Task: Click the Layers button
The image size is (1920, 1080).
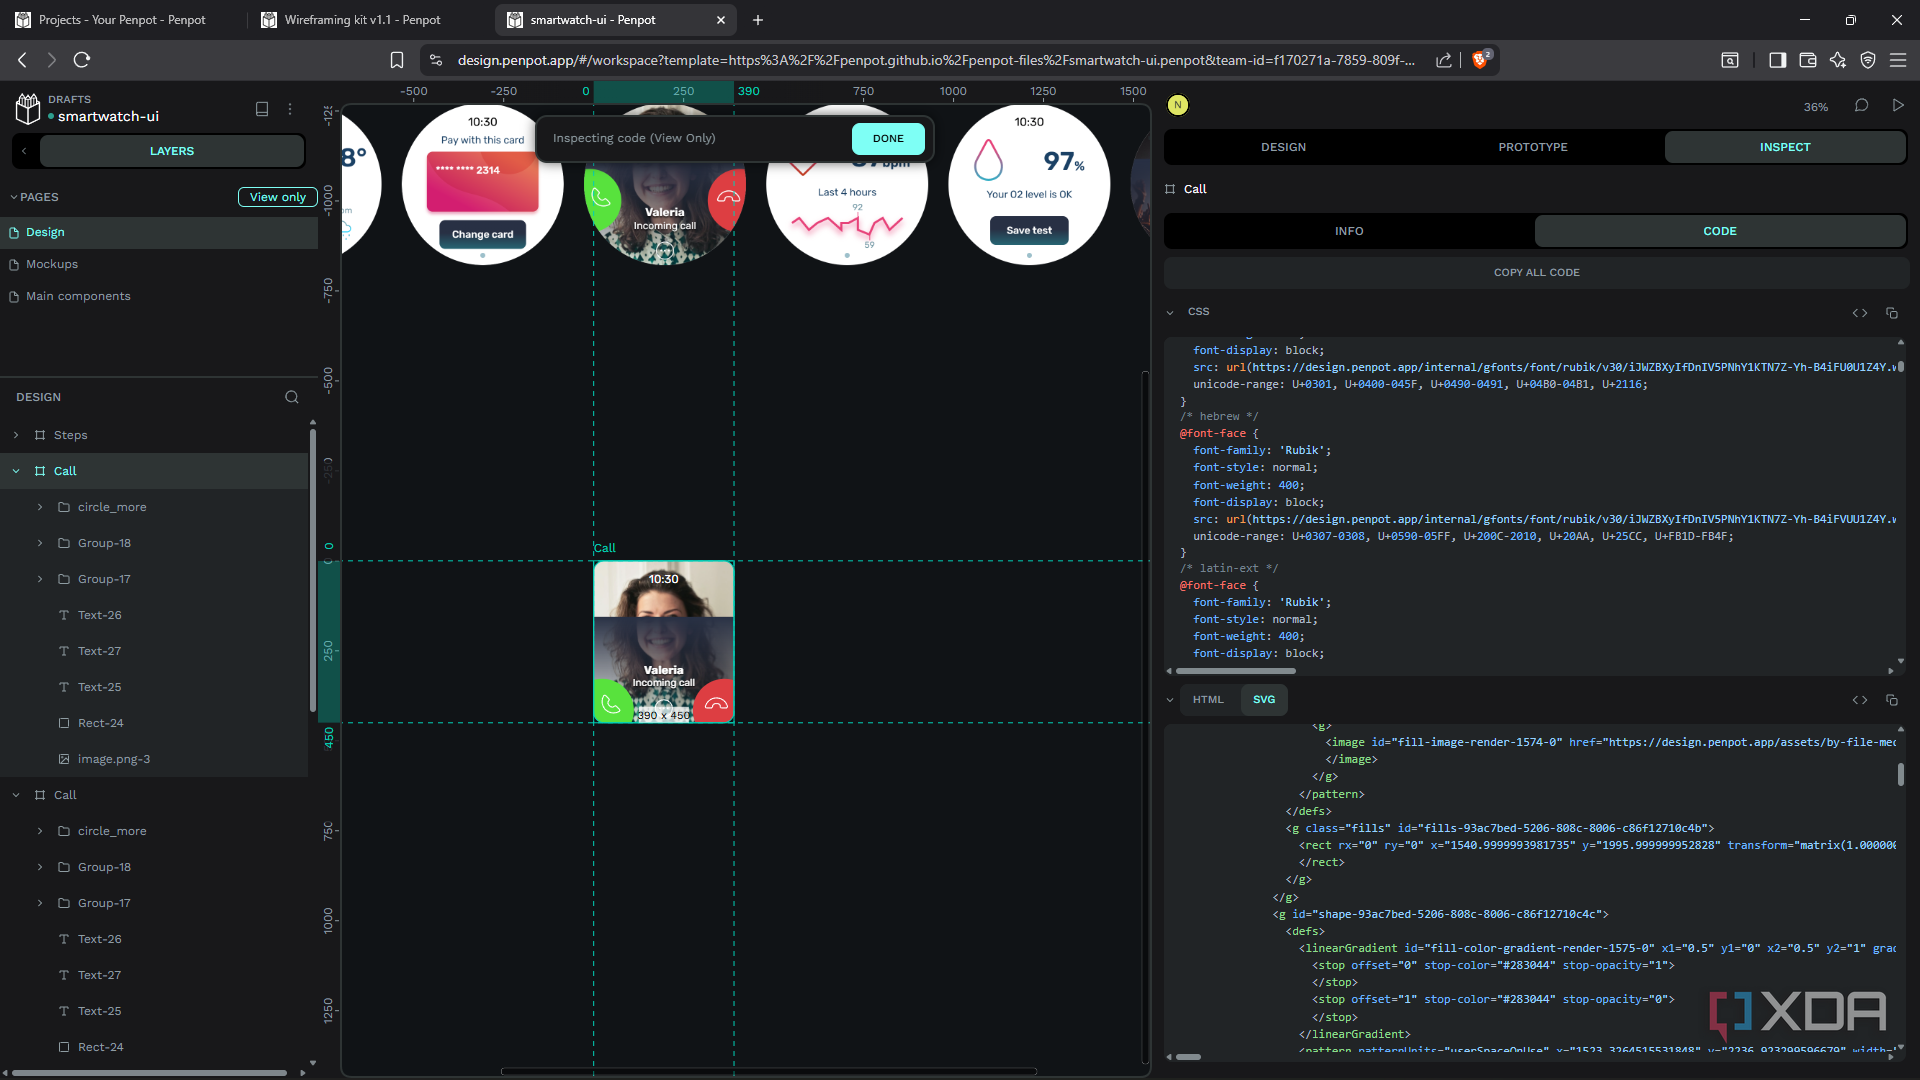Action: tap(172, 151)
